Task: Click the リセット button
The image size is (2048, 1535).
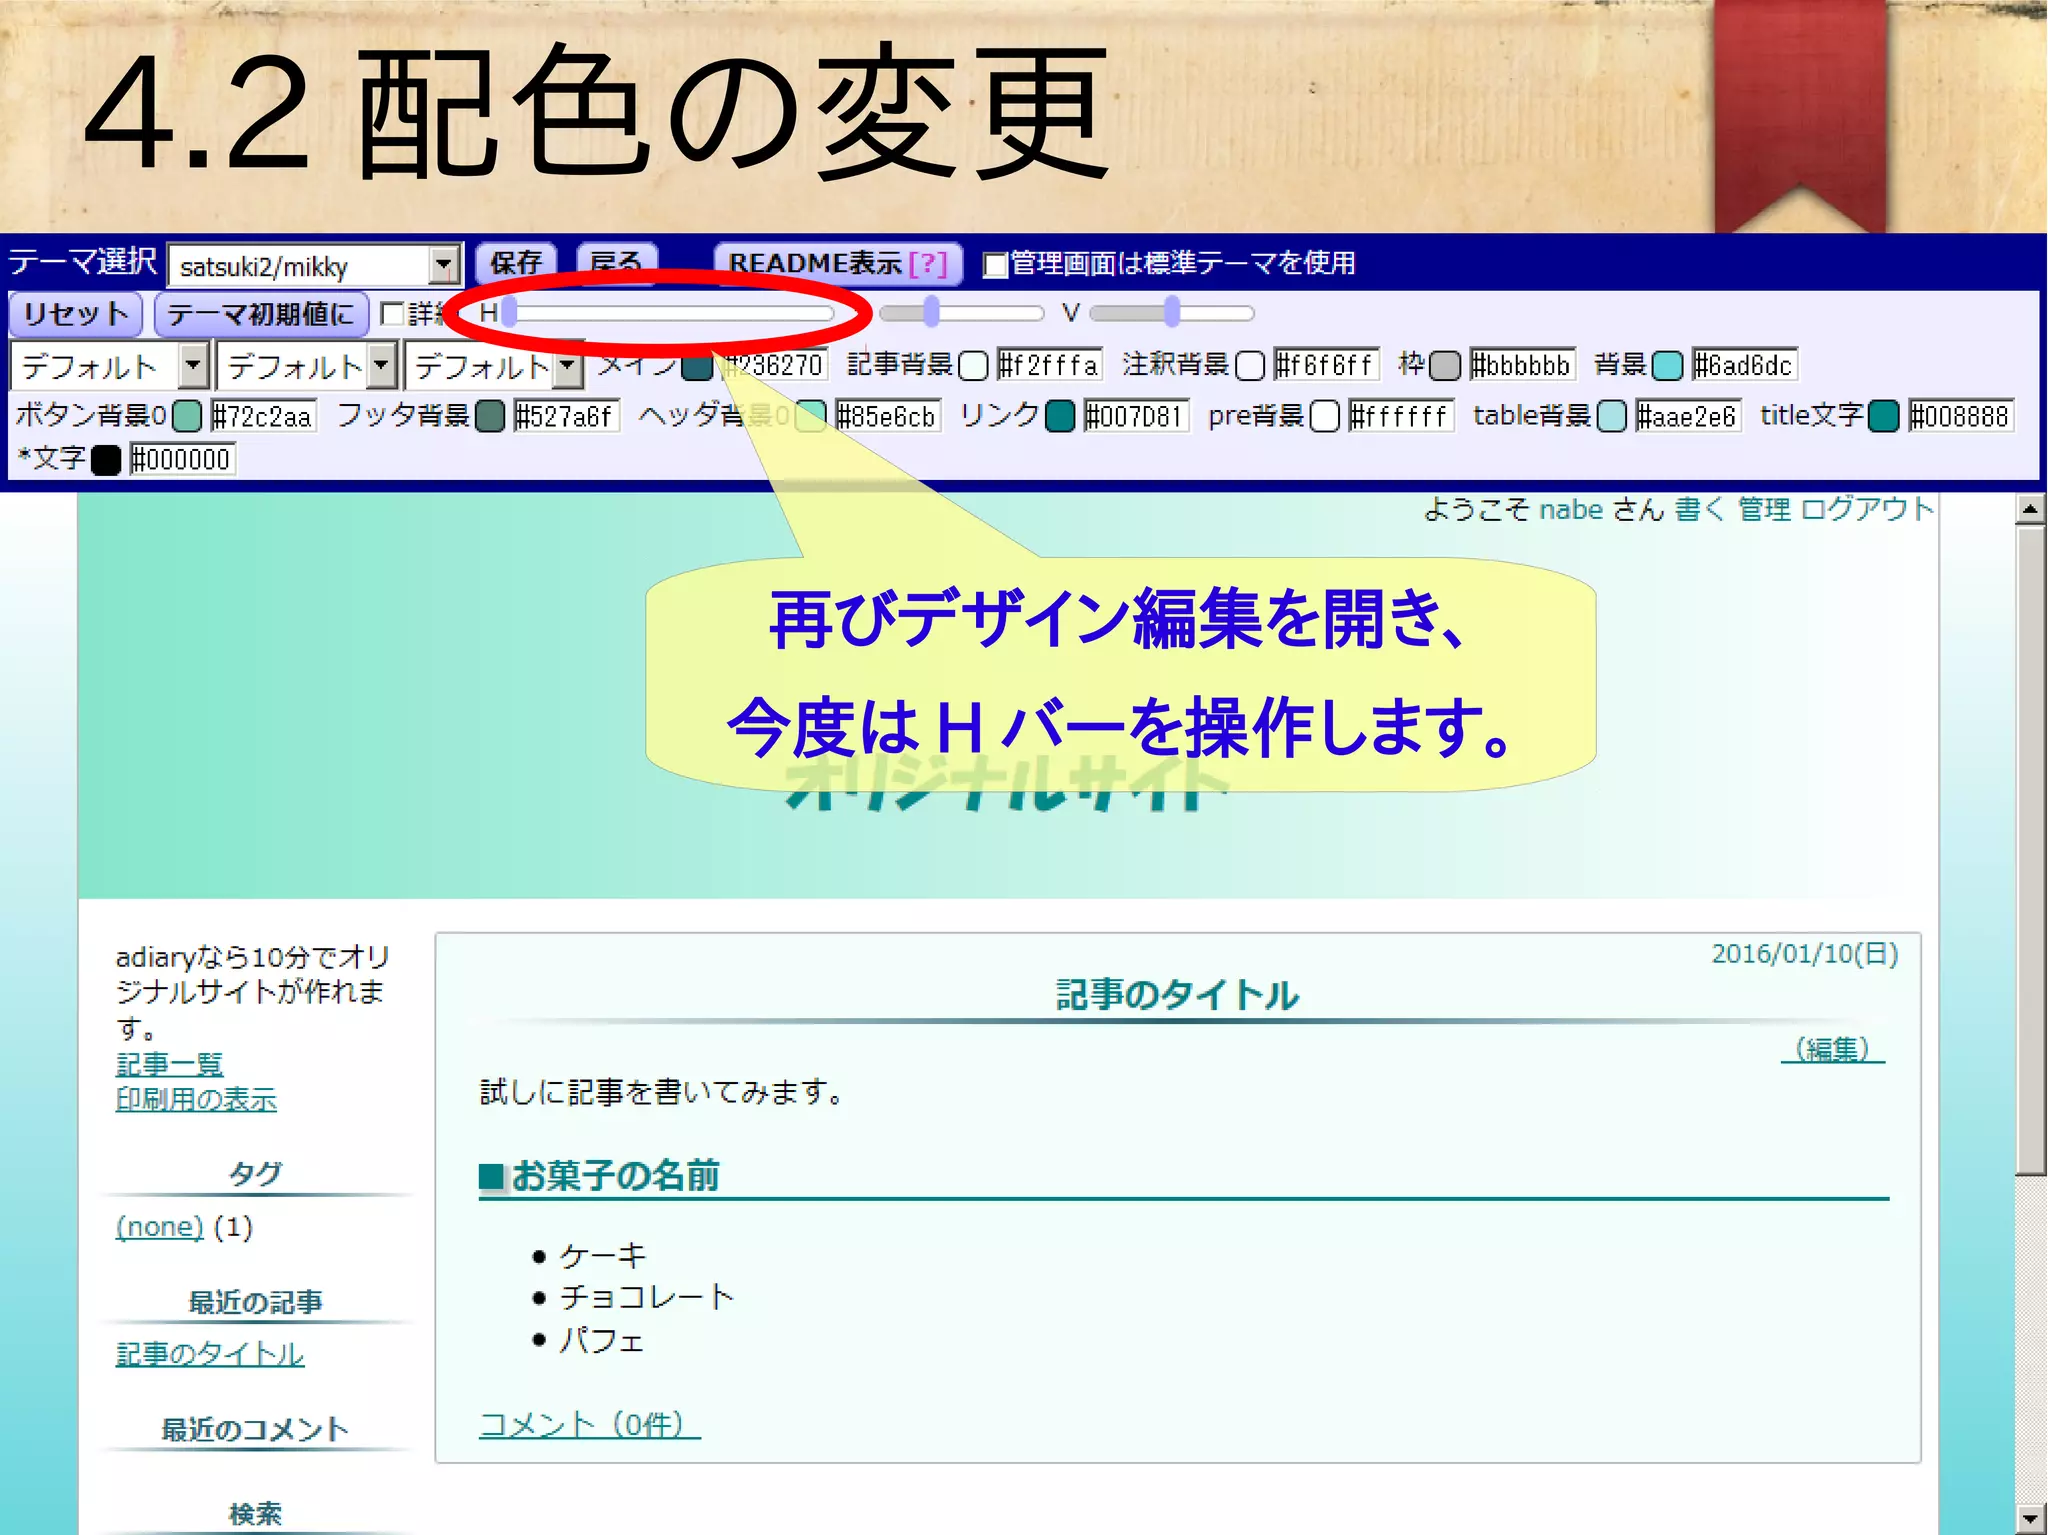Action: [x=76, y=314]
